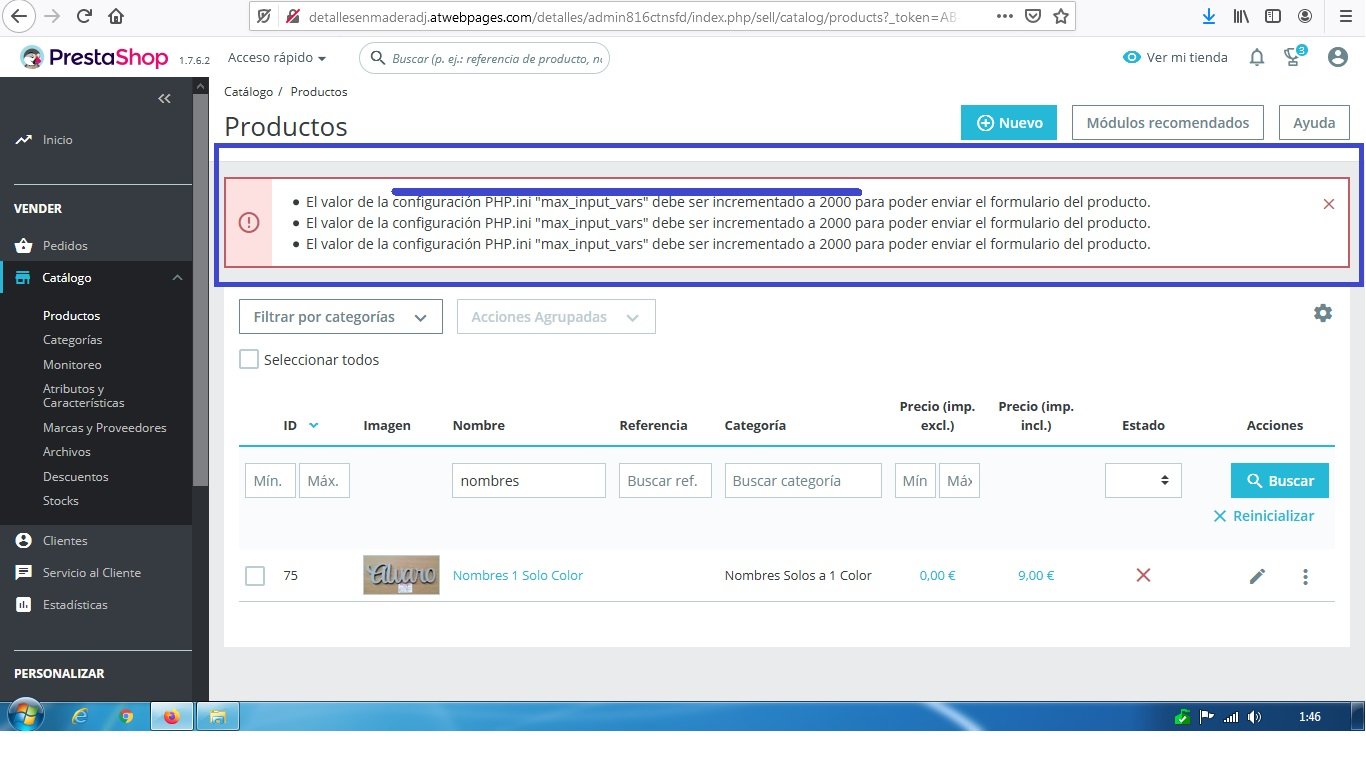Open the Estado filter select
The width and height of the screenshot is (1366, 768).
[x=1143, y=480]
